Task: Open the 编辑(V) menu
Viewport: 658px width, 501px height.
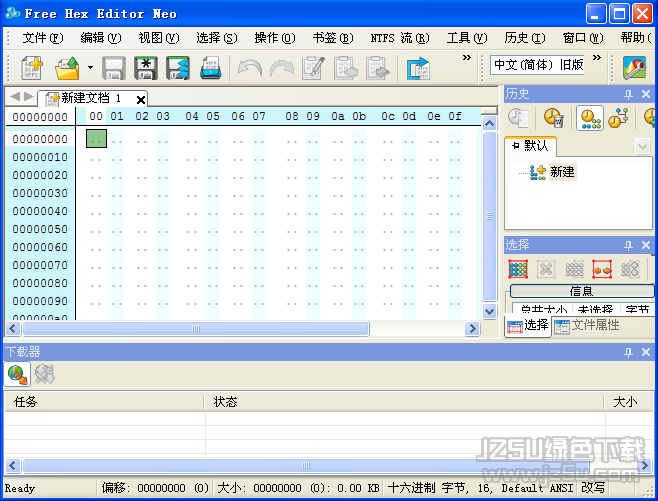Action: 101,38
